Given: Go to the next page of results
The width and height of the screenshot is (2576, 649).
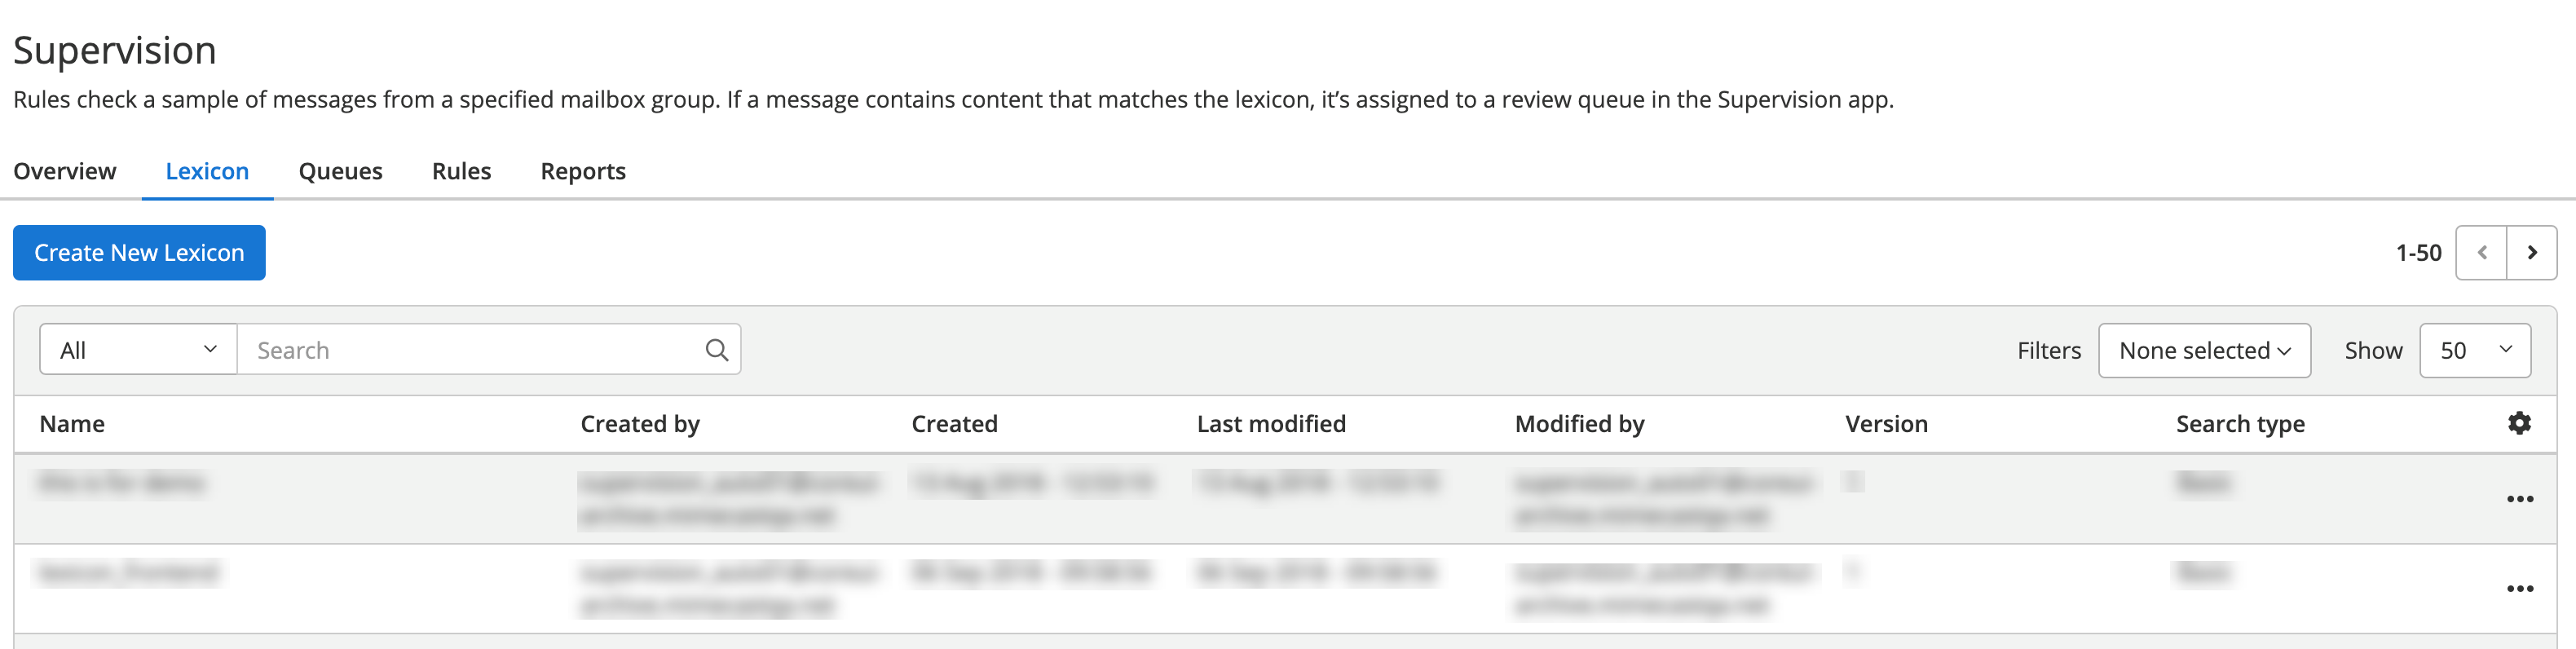Looking at the screenshot, I should click(x=2532, y=253).
